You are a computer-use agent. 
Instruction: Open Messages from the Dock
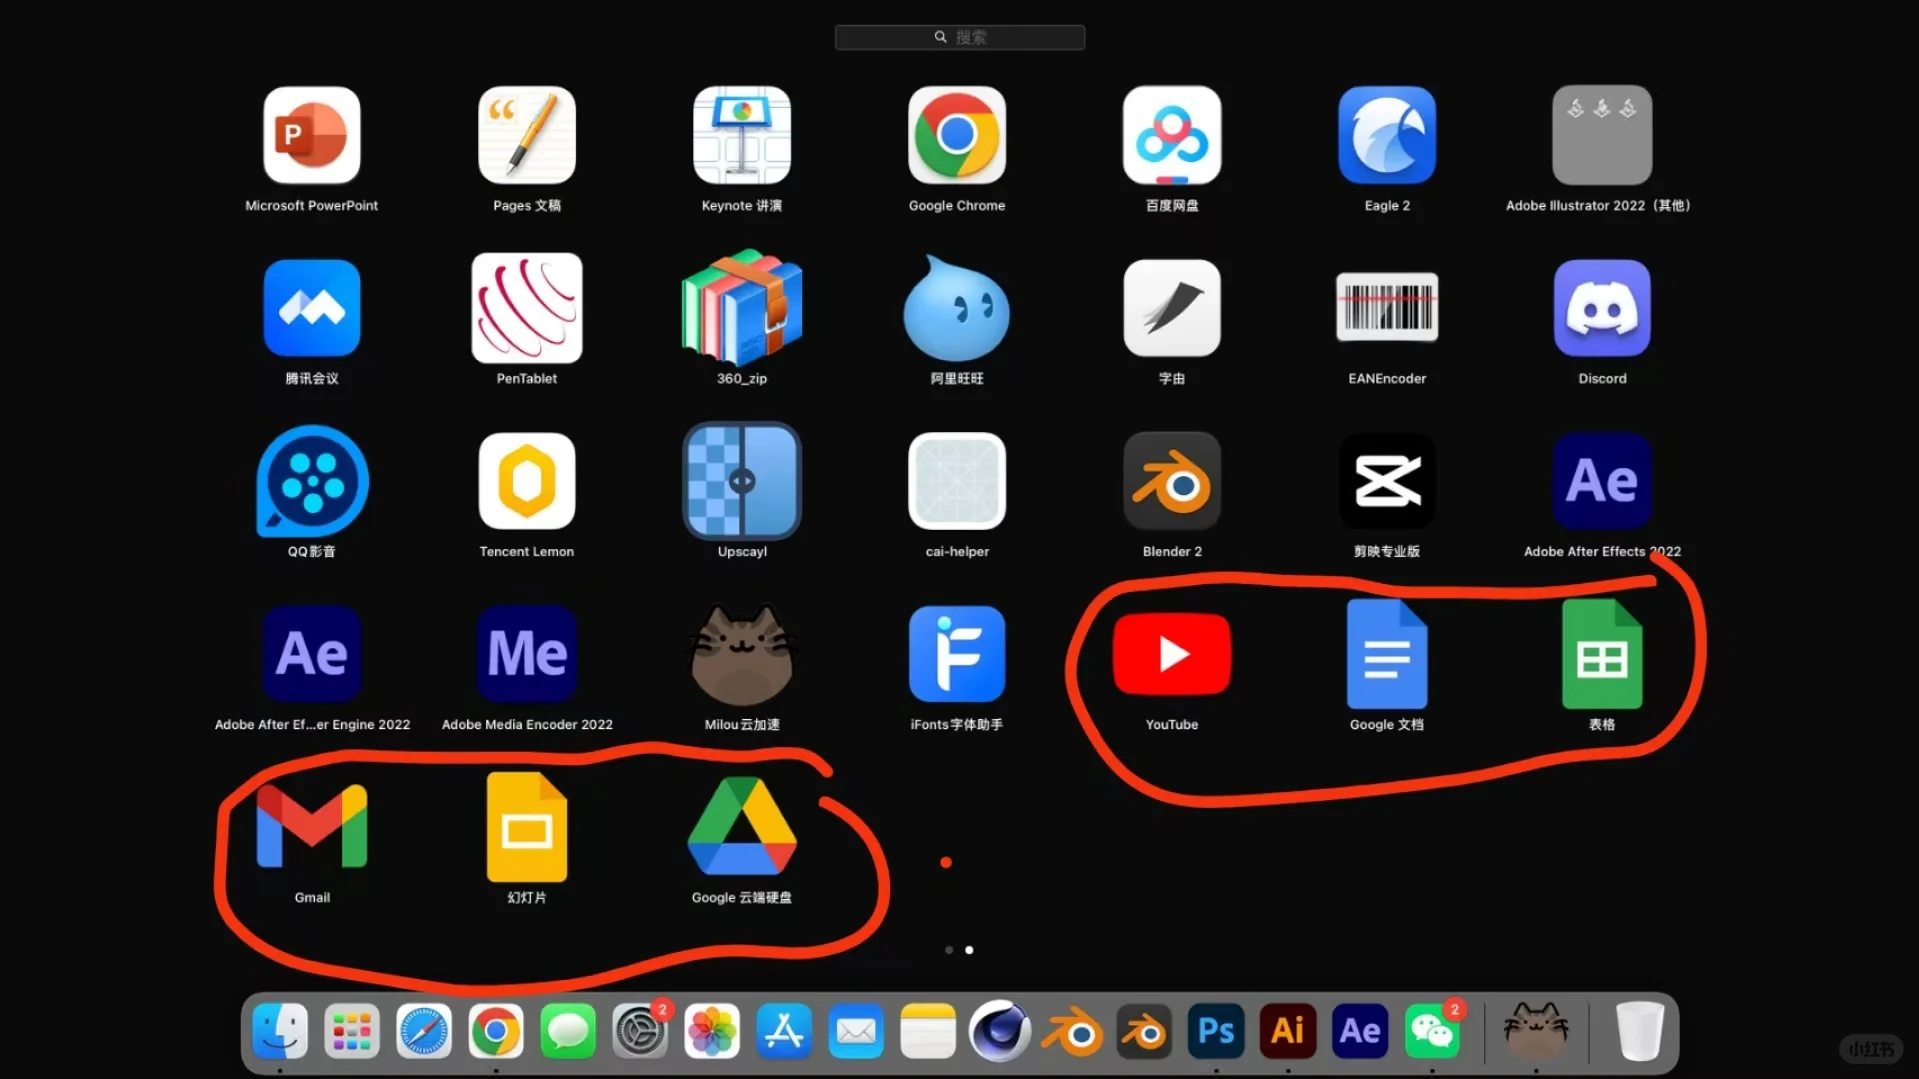(568, 1031)
